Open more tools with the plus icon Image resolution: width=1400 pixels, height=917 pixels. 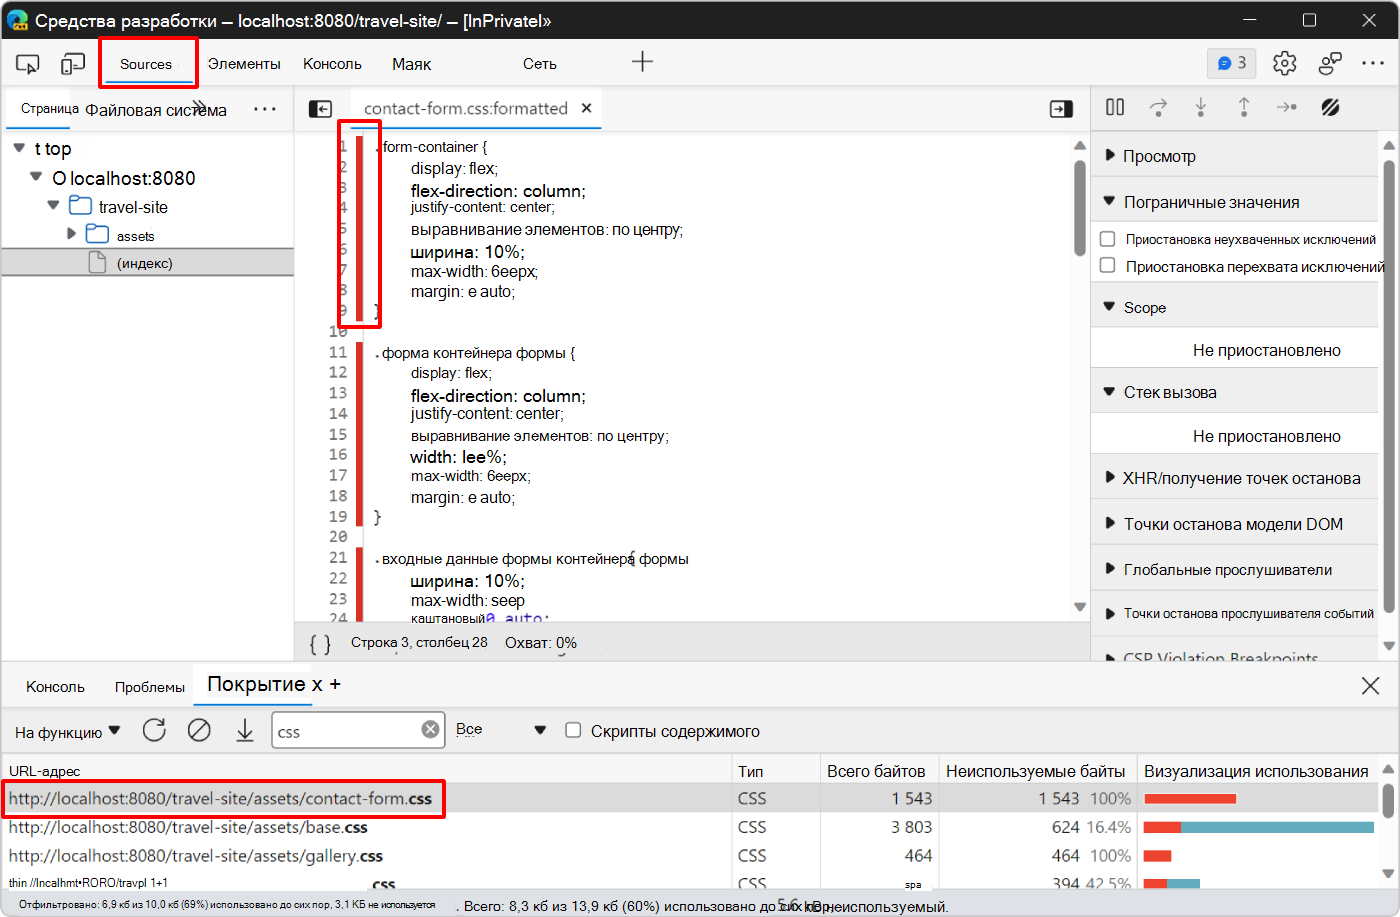click(x=642, y=62)
